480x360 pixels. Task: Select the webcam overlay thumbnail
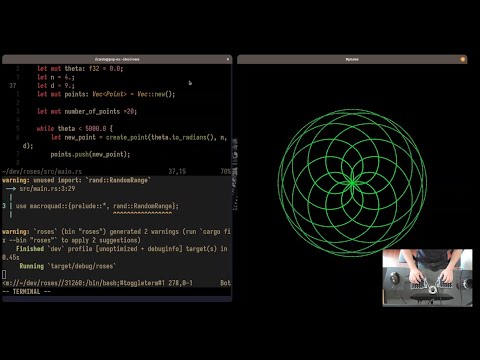[x=427, y=278]
